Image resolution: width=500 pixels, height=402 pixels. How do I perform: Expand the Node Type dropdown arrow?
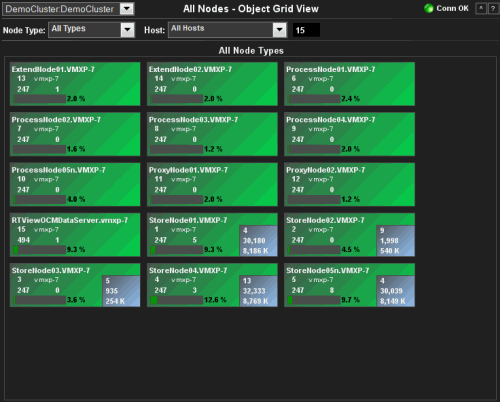click(x=127, y=30)
